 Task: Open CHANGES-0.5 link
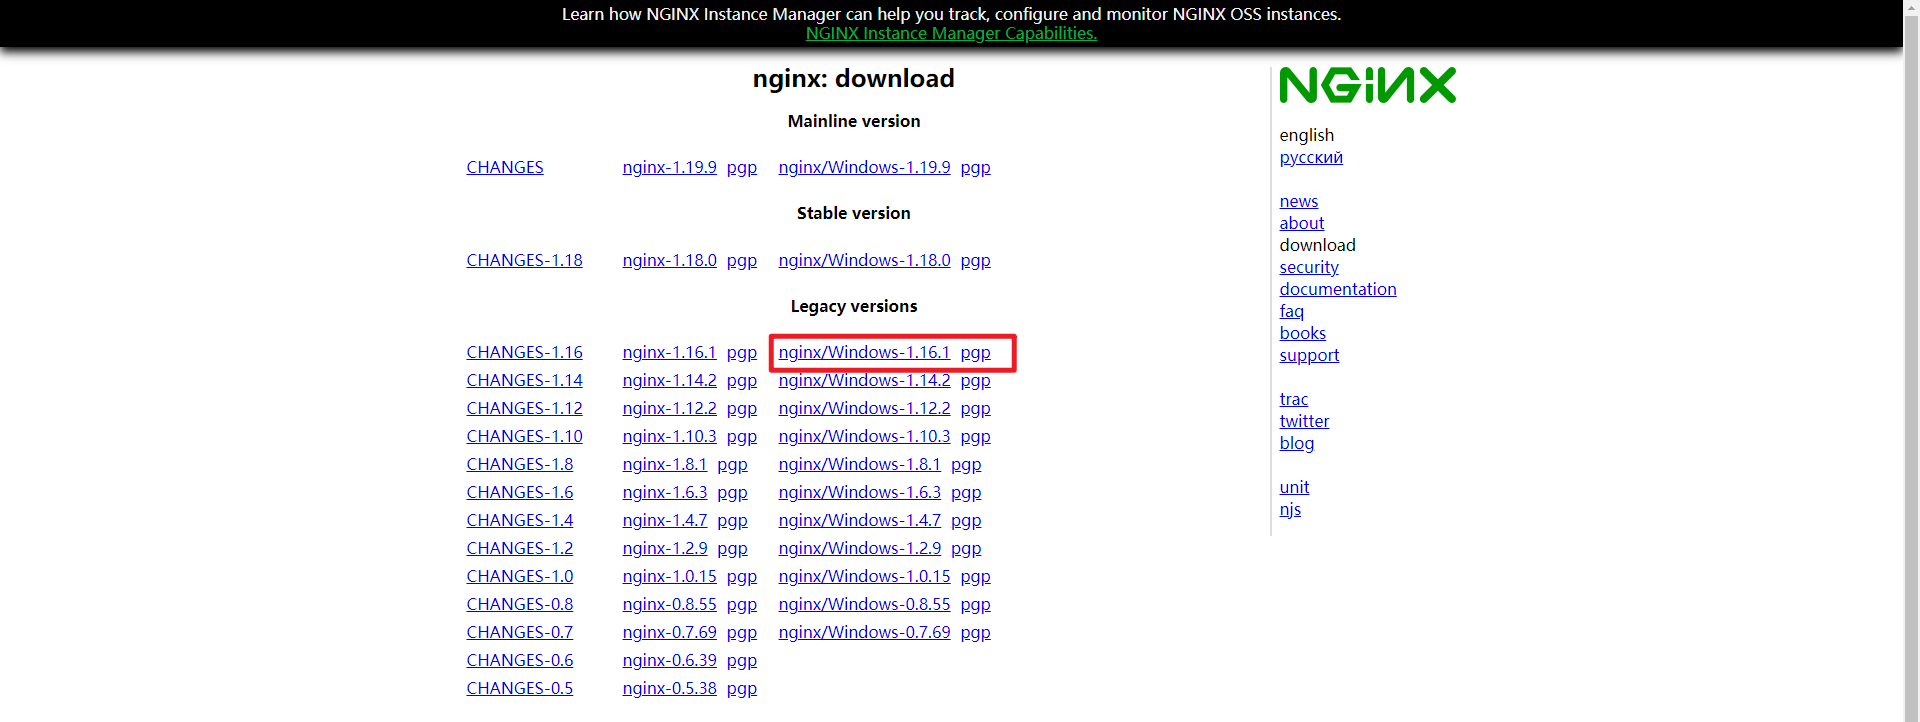point(519,688)
